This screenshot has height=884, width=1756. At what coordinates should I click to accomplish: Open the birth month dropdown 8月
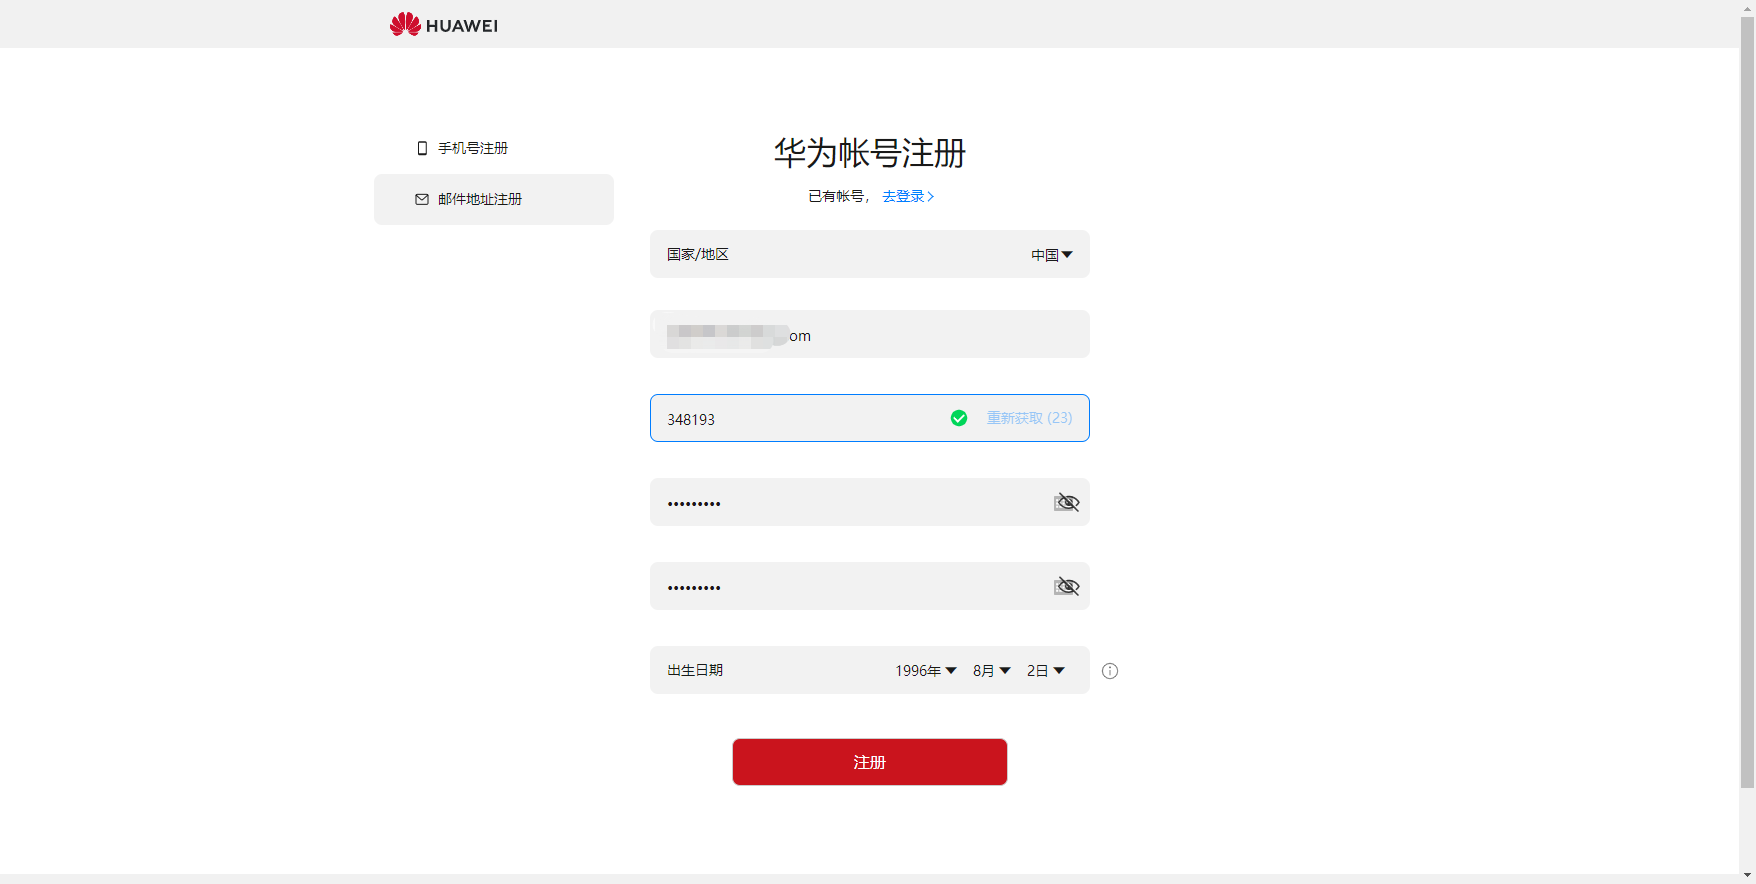coord(992,671)
